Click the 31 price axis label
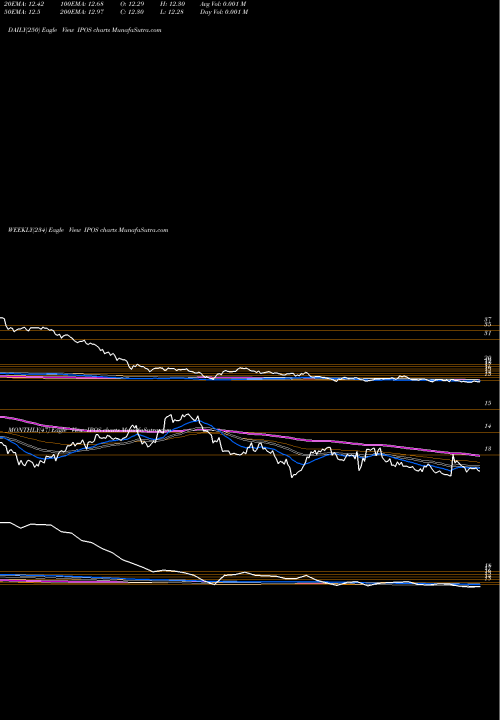This screenshot has width=500, height=720. [488, 333]
